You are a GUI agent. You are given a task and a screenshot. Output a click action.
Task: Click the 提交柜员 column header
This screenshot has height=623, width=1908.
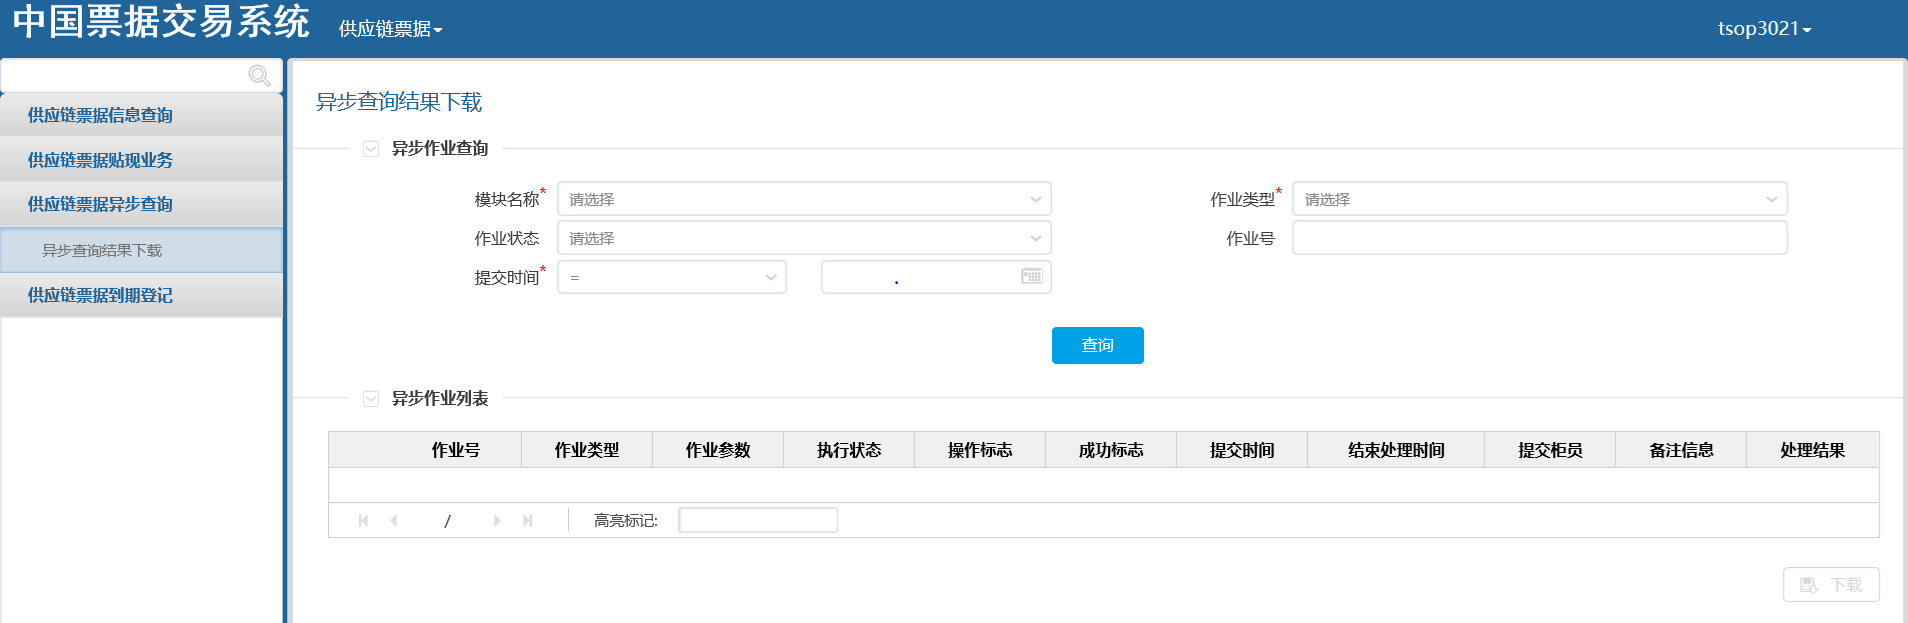click(x=1550, y=450)
